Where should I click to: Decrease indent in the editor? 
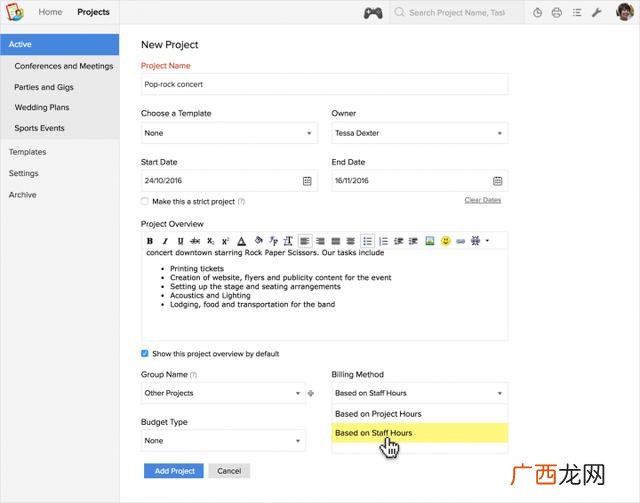398,241
